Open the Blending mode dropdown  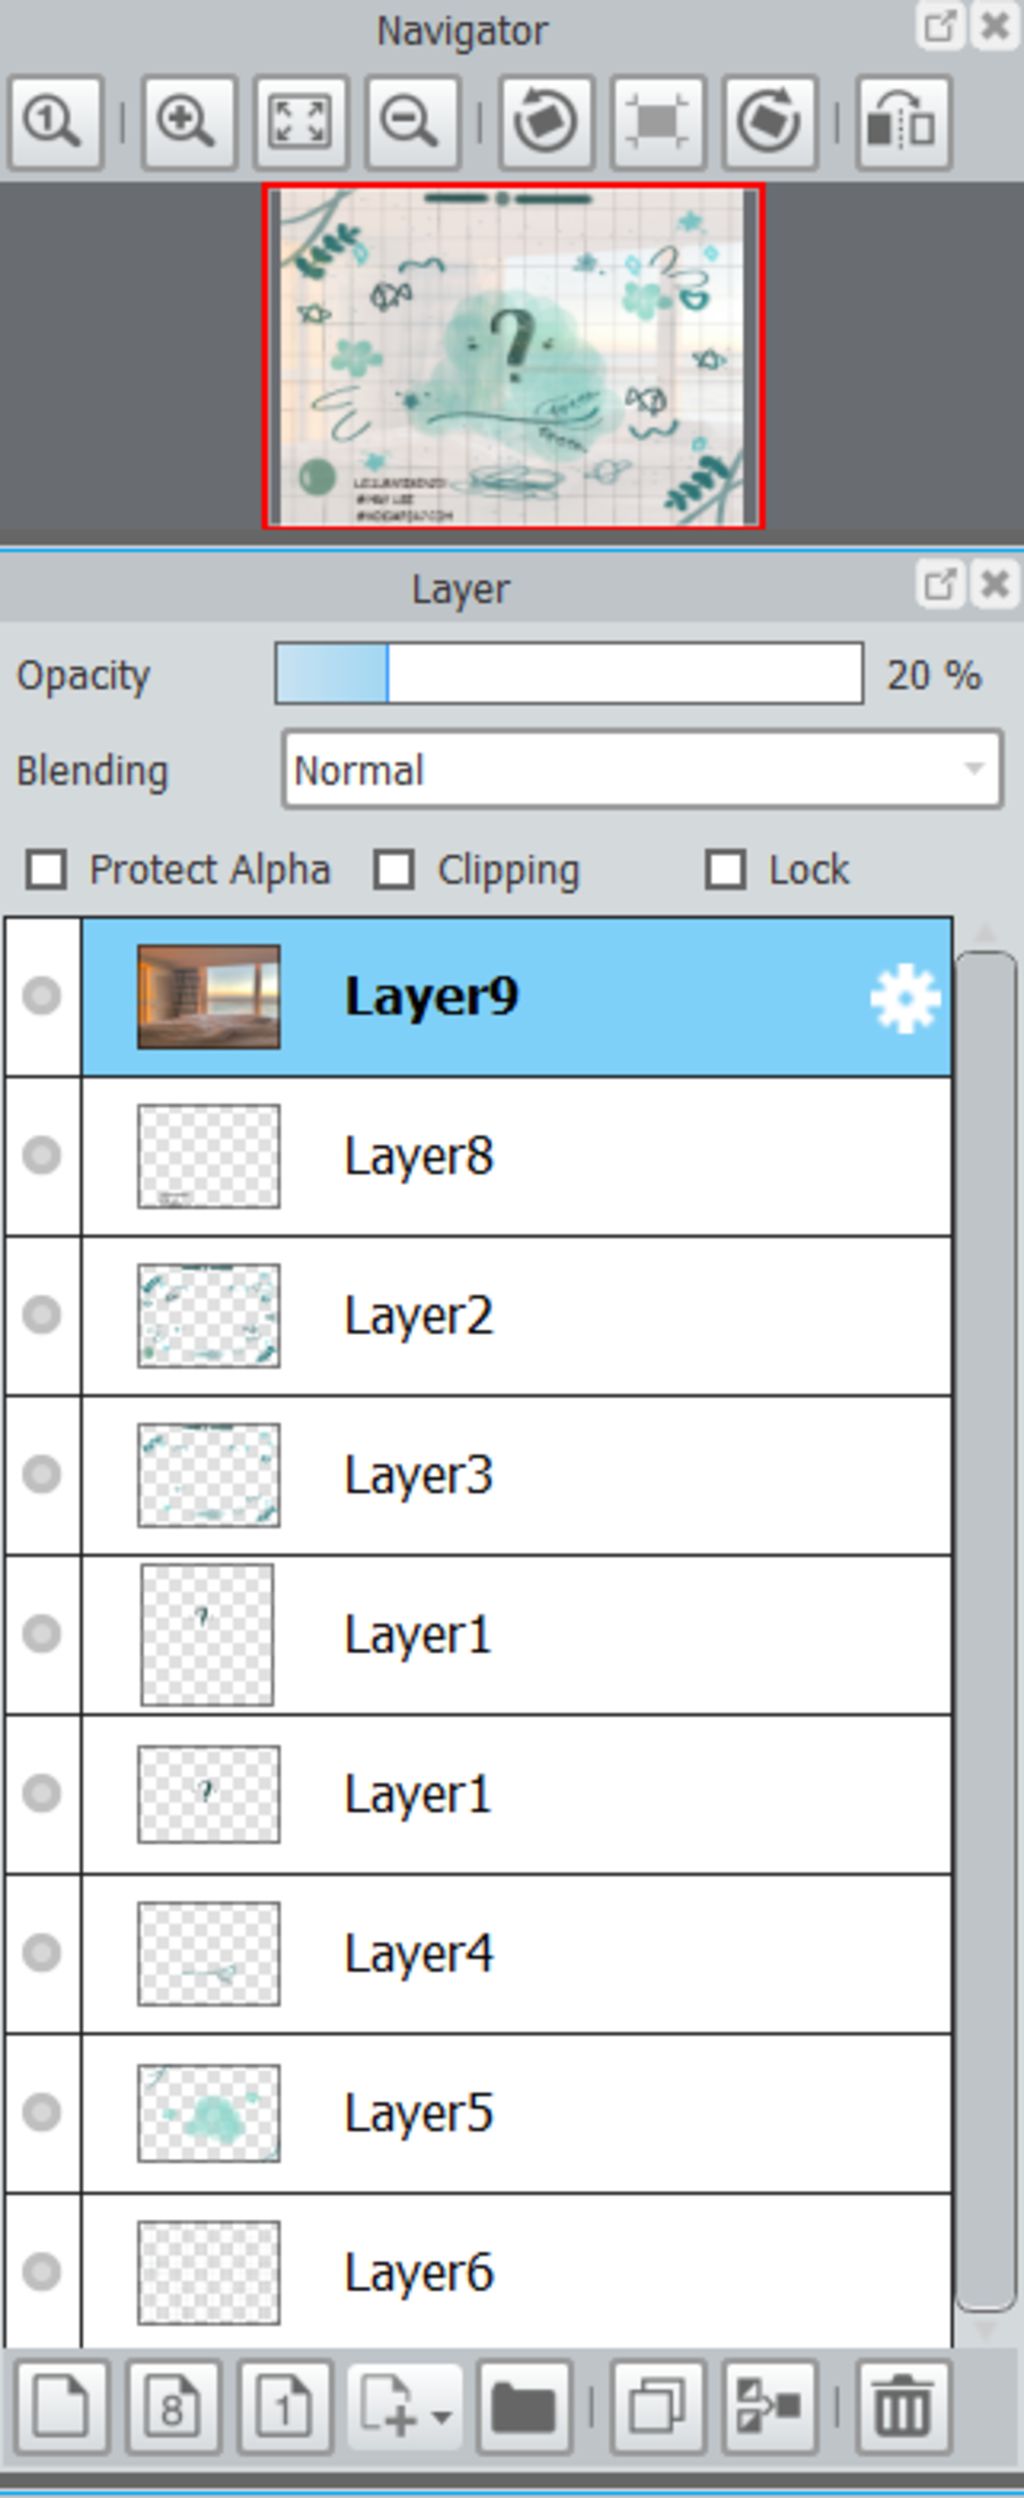click(642, 769)
